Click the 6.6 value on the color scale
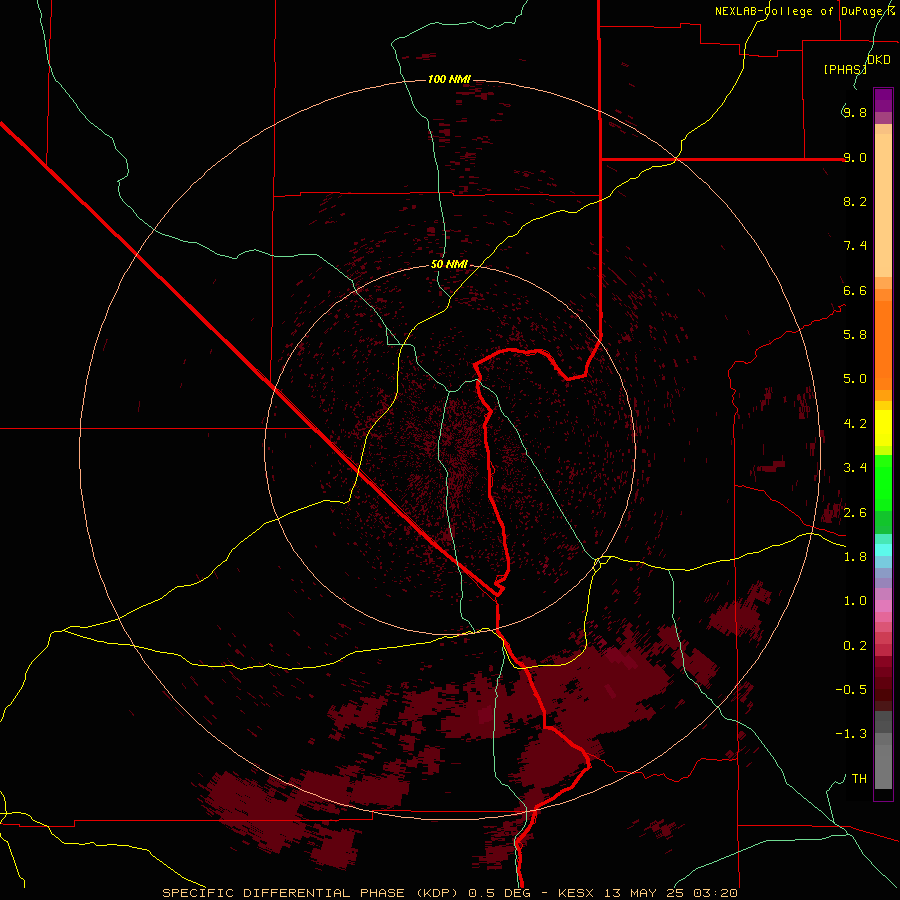The width and height of the screenshot is (900, 900). tap(855, 290)
